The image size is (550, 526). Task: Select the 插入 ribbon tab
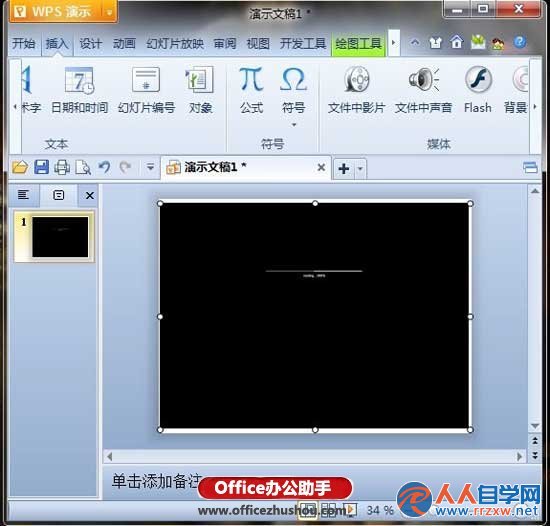point(57,44)
